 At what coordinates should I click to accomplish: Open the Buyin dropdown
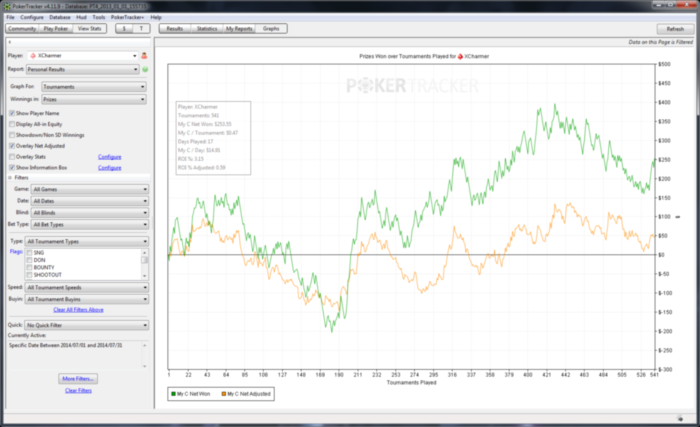pyautogui.click(x=87, y=299)
